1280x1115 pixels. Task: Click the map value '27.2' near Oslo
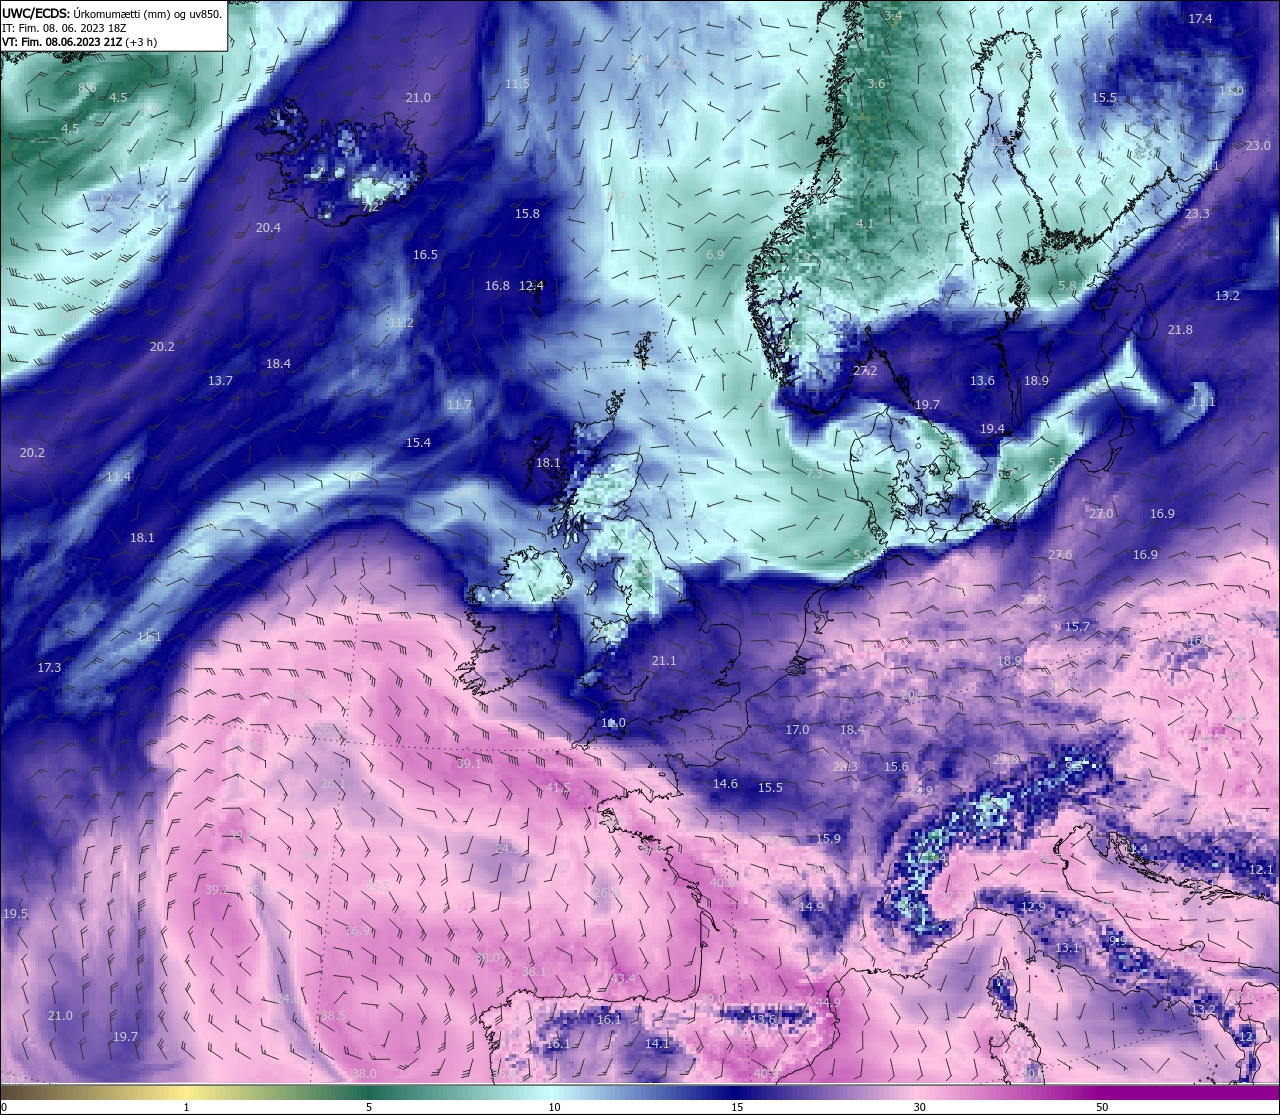pyautogui.click(x=864, y=371)
